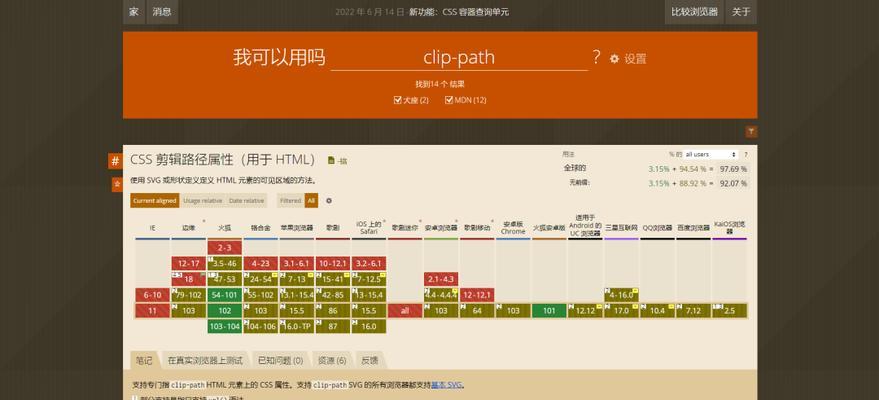Viewport: 879px width, 400px height.
Task: Click the 边缘 browser column header
Action: pyautogui.click(x=188, y=228)
